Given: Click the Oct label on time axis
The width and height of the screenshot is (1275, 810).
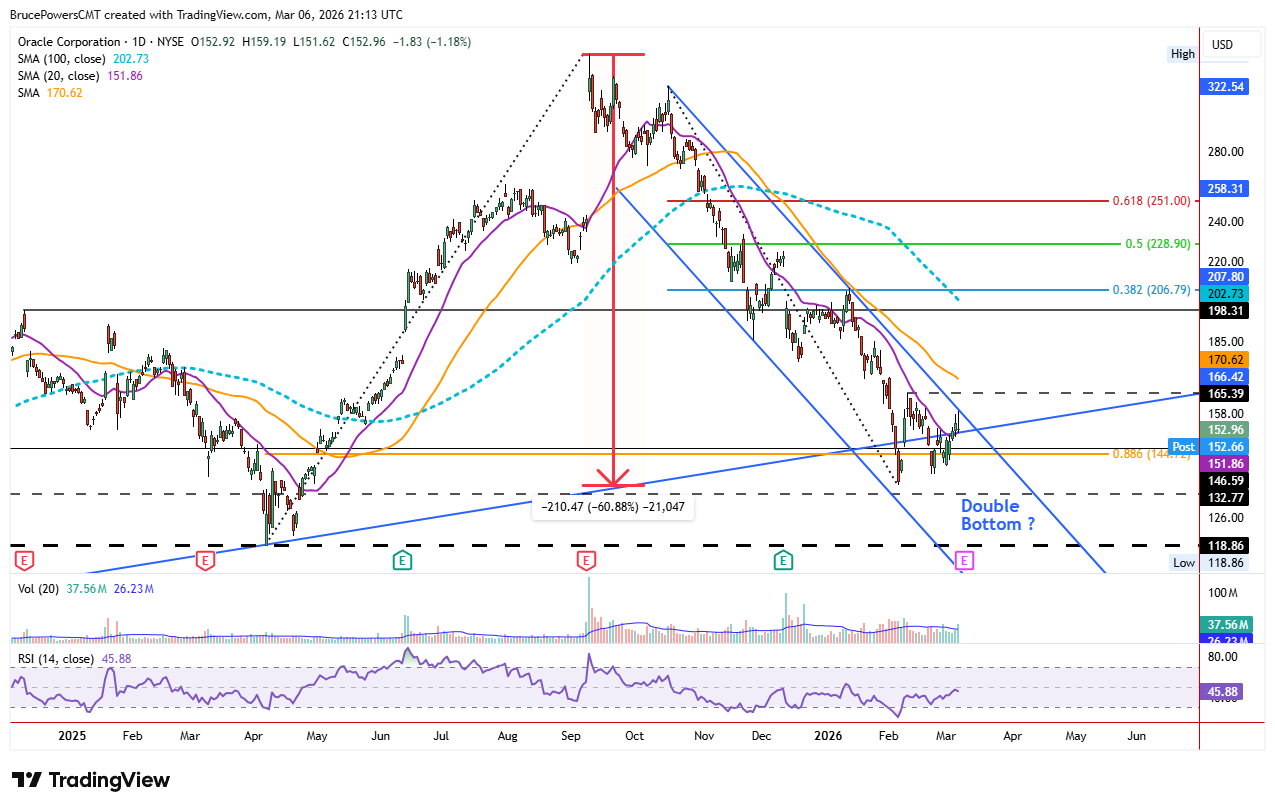Looking at the screenshot, I should tap(633, 736).
